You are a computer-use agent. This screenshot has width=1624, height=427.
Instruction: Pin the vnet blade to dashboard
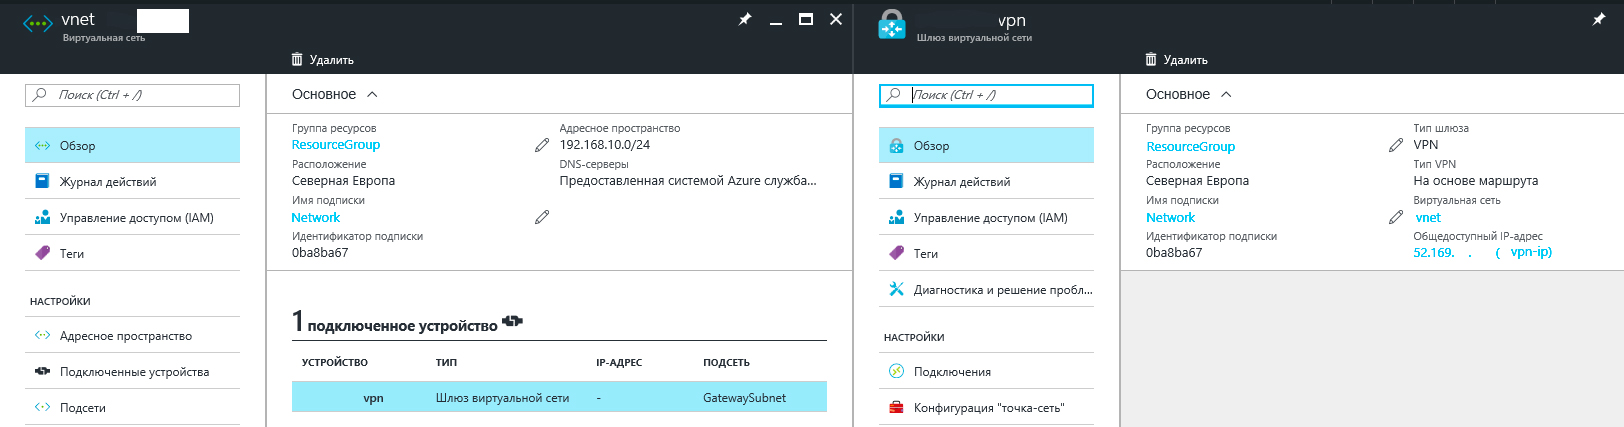tap(745, 19)
